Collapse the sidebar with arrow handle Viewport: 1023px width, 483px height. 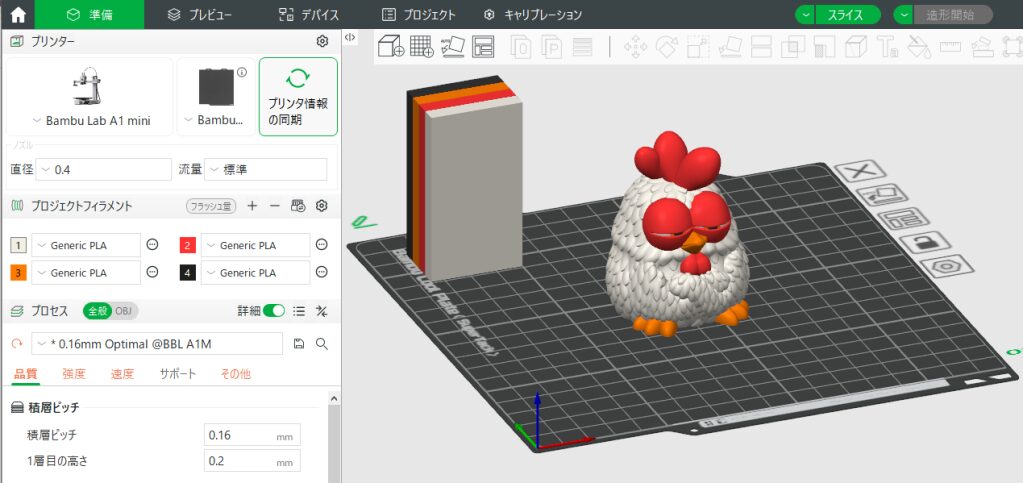tap(350, 37)
